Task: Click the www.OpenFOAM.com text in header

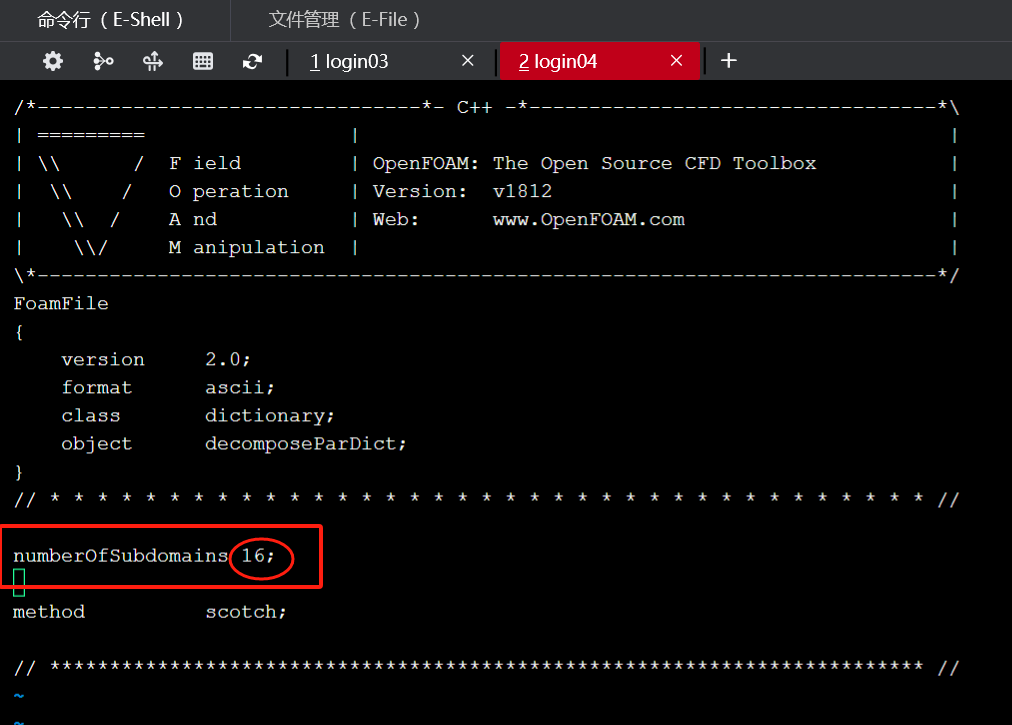Action: (588, 220)
